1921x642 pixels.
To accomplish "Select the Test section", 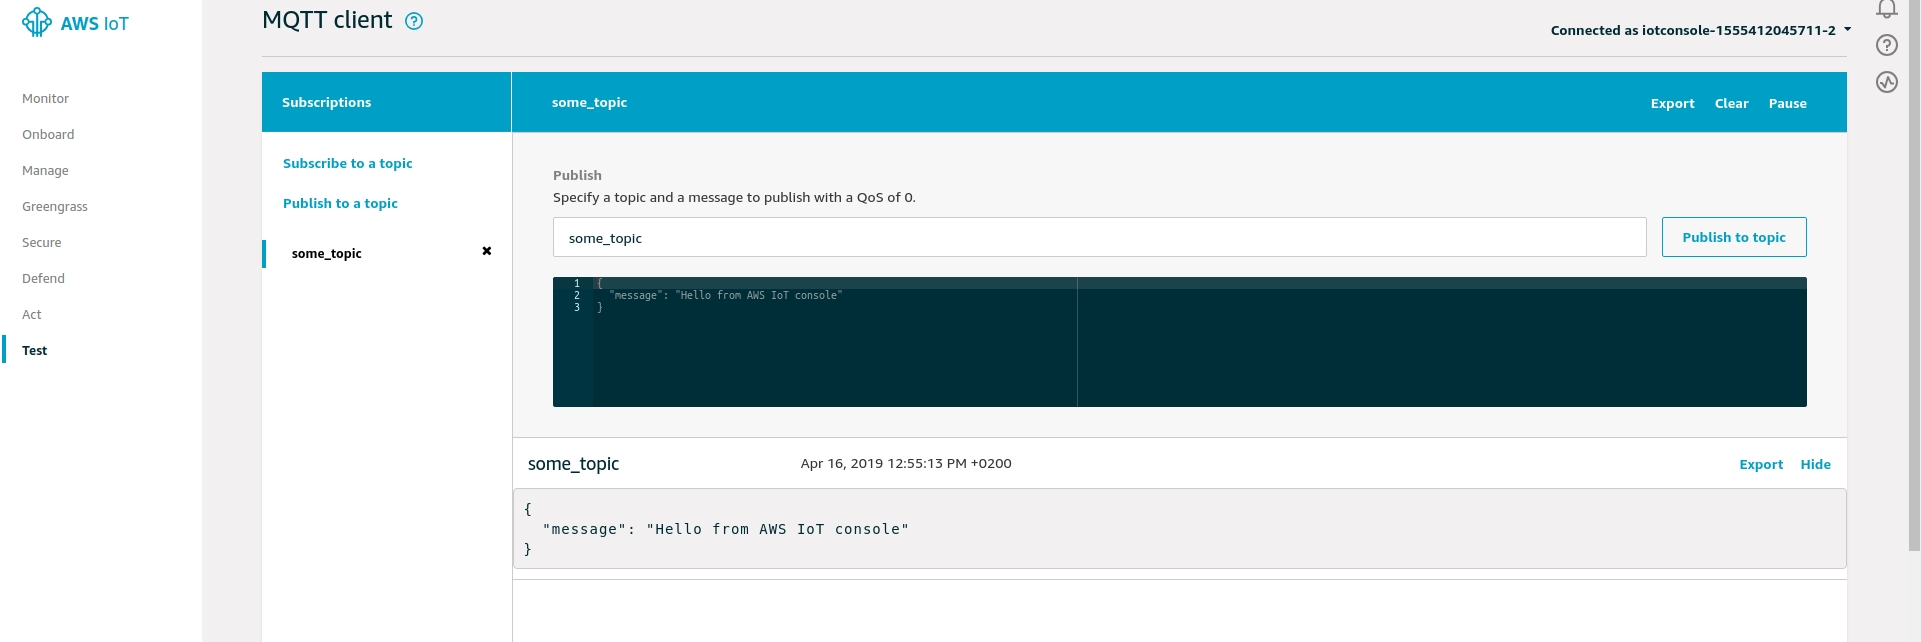I will [35, 351].
